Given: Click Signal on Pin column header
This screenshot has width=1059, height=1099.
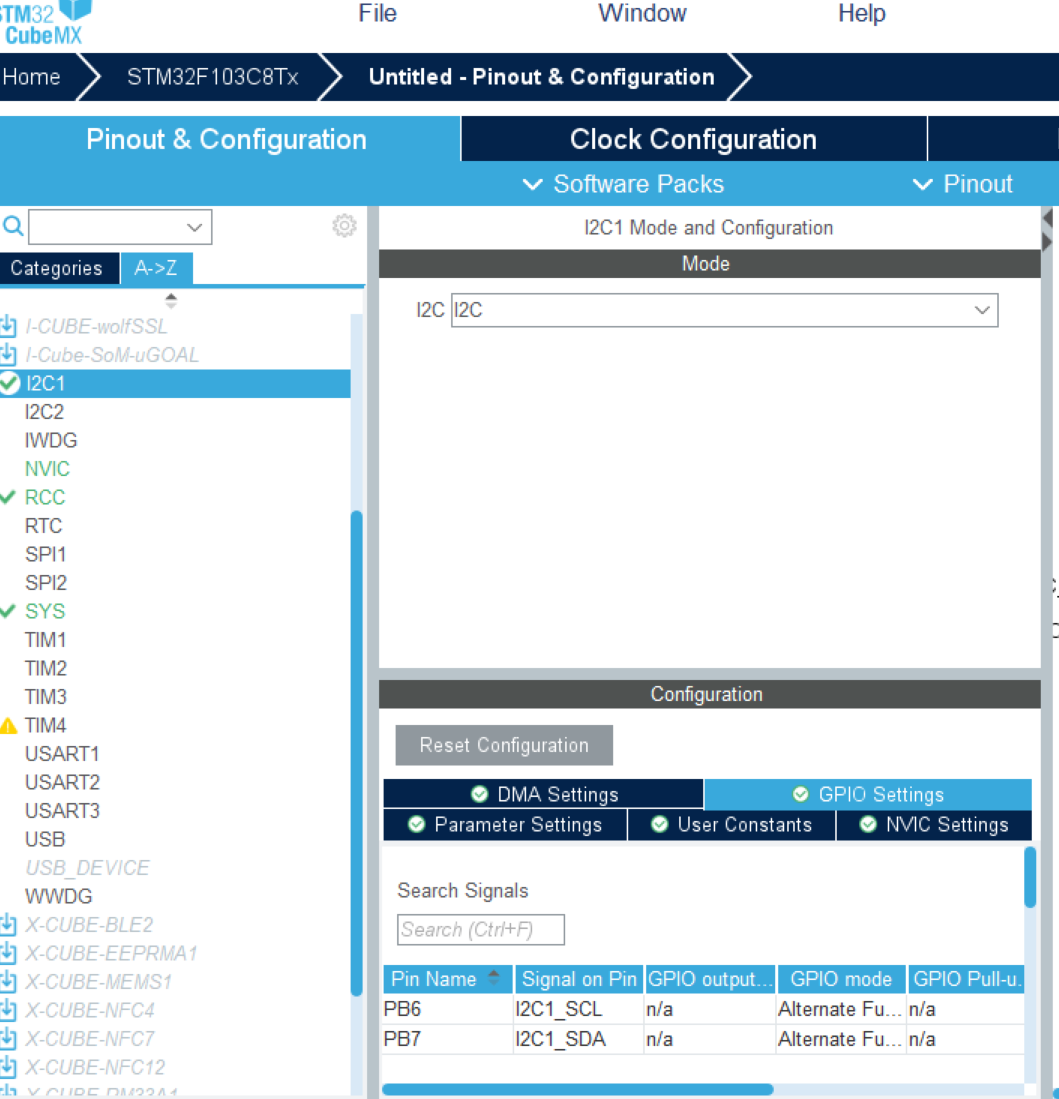Looking at the screenshot, I should [579, 979].
